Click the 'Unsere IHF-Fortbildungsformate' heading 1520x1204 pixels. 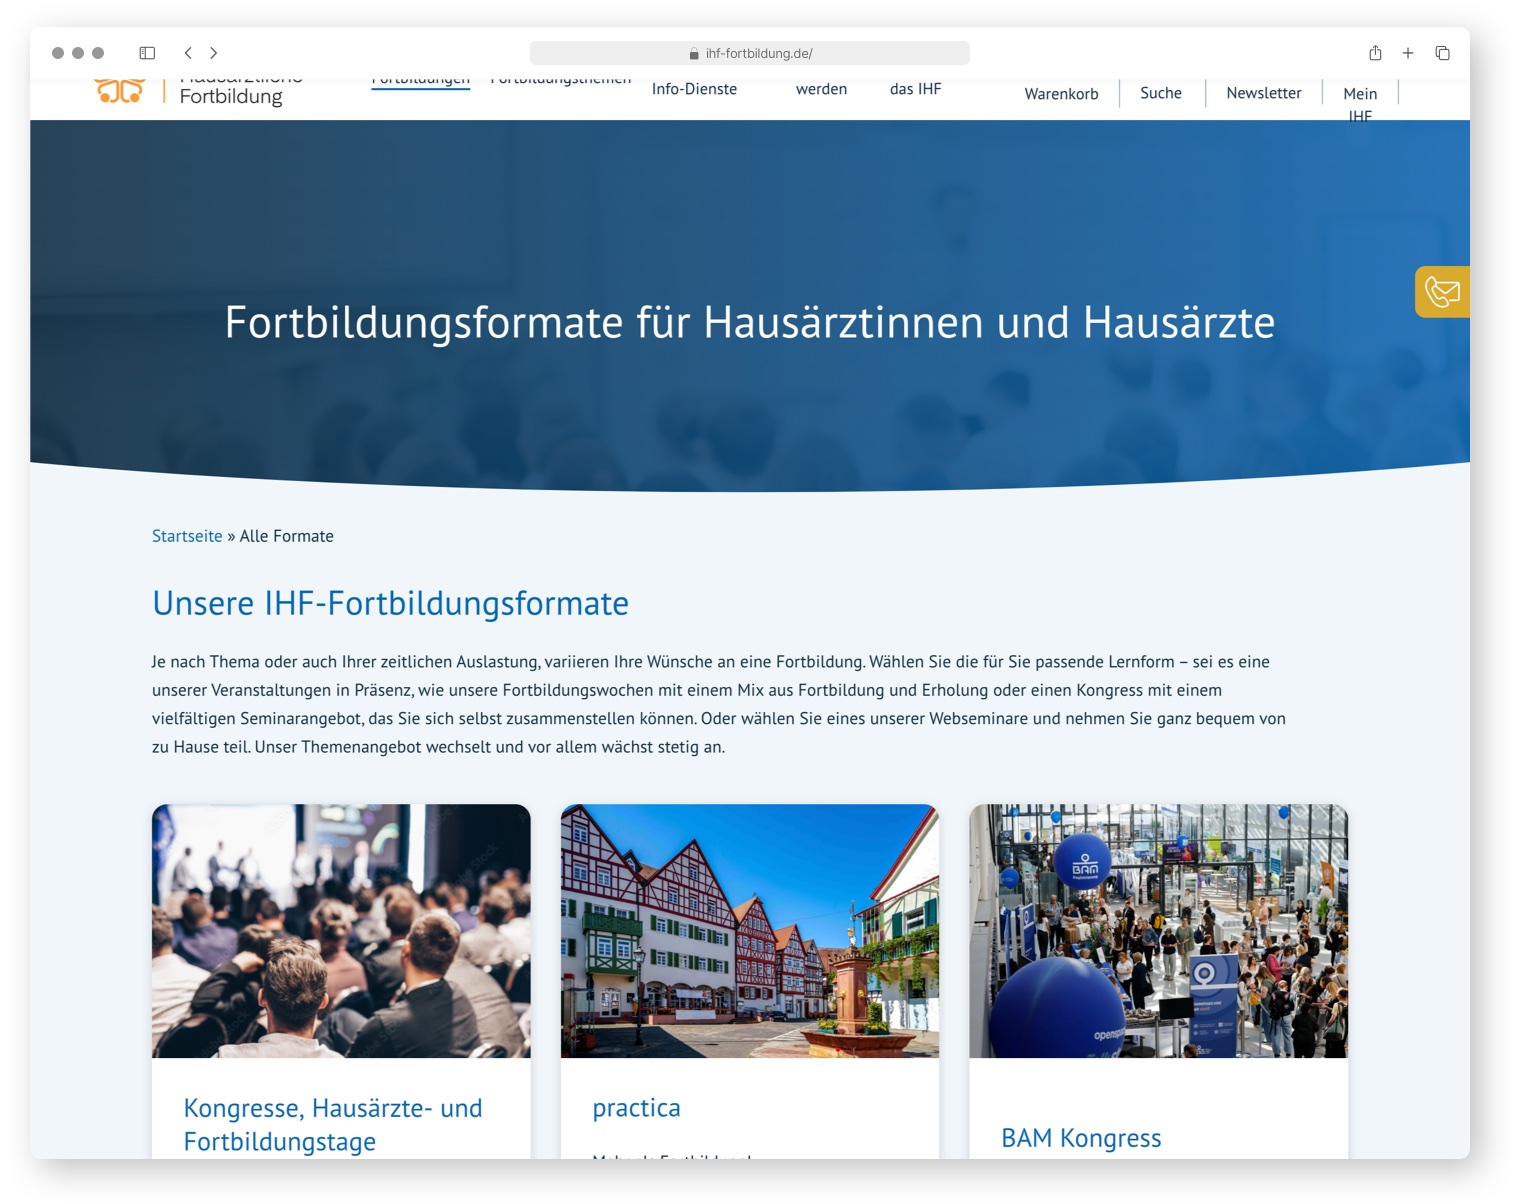390,603
